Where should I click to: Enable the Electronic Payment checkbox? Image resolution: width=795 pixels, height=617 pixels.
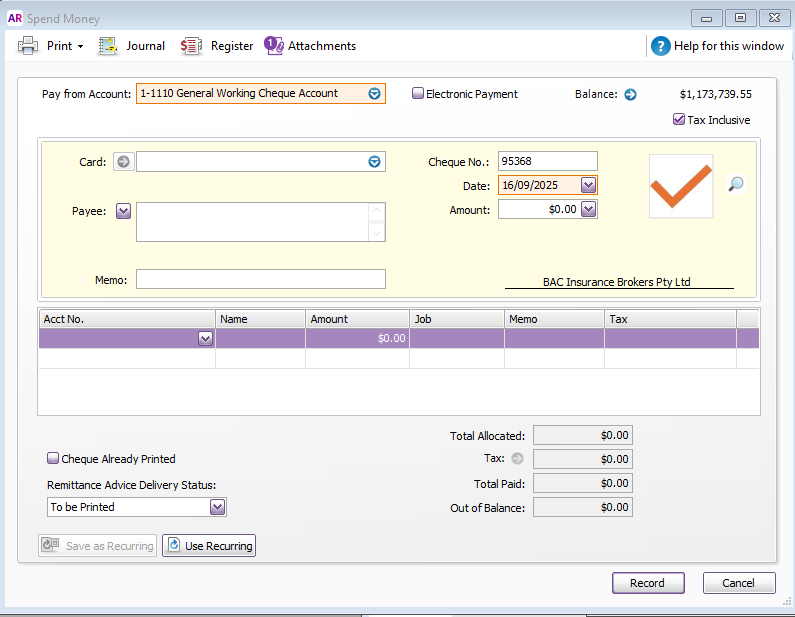419,94
